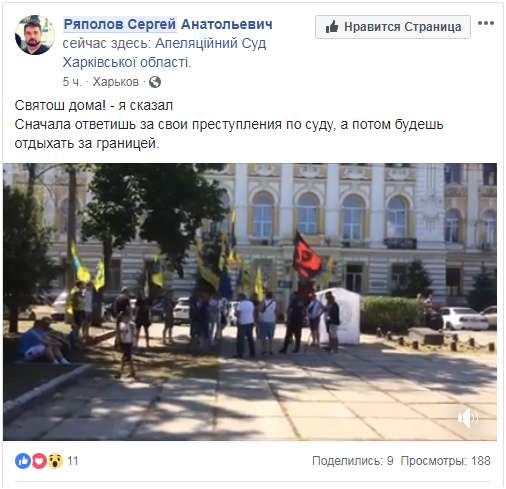Click the Нравится Страница button label
Viewport: 506px width, 489px height.
(403, 27)
